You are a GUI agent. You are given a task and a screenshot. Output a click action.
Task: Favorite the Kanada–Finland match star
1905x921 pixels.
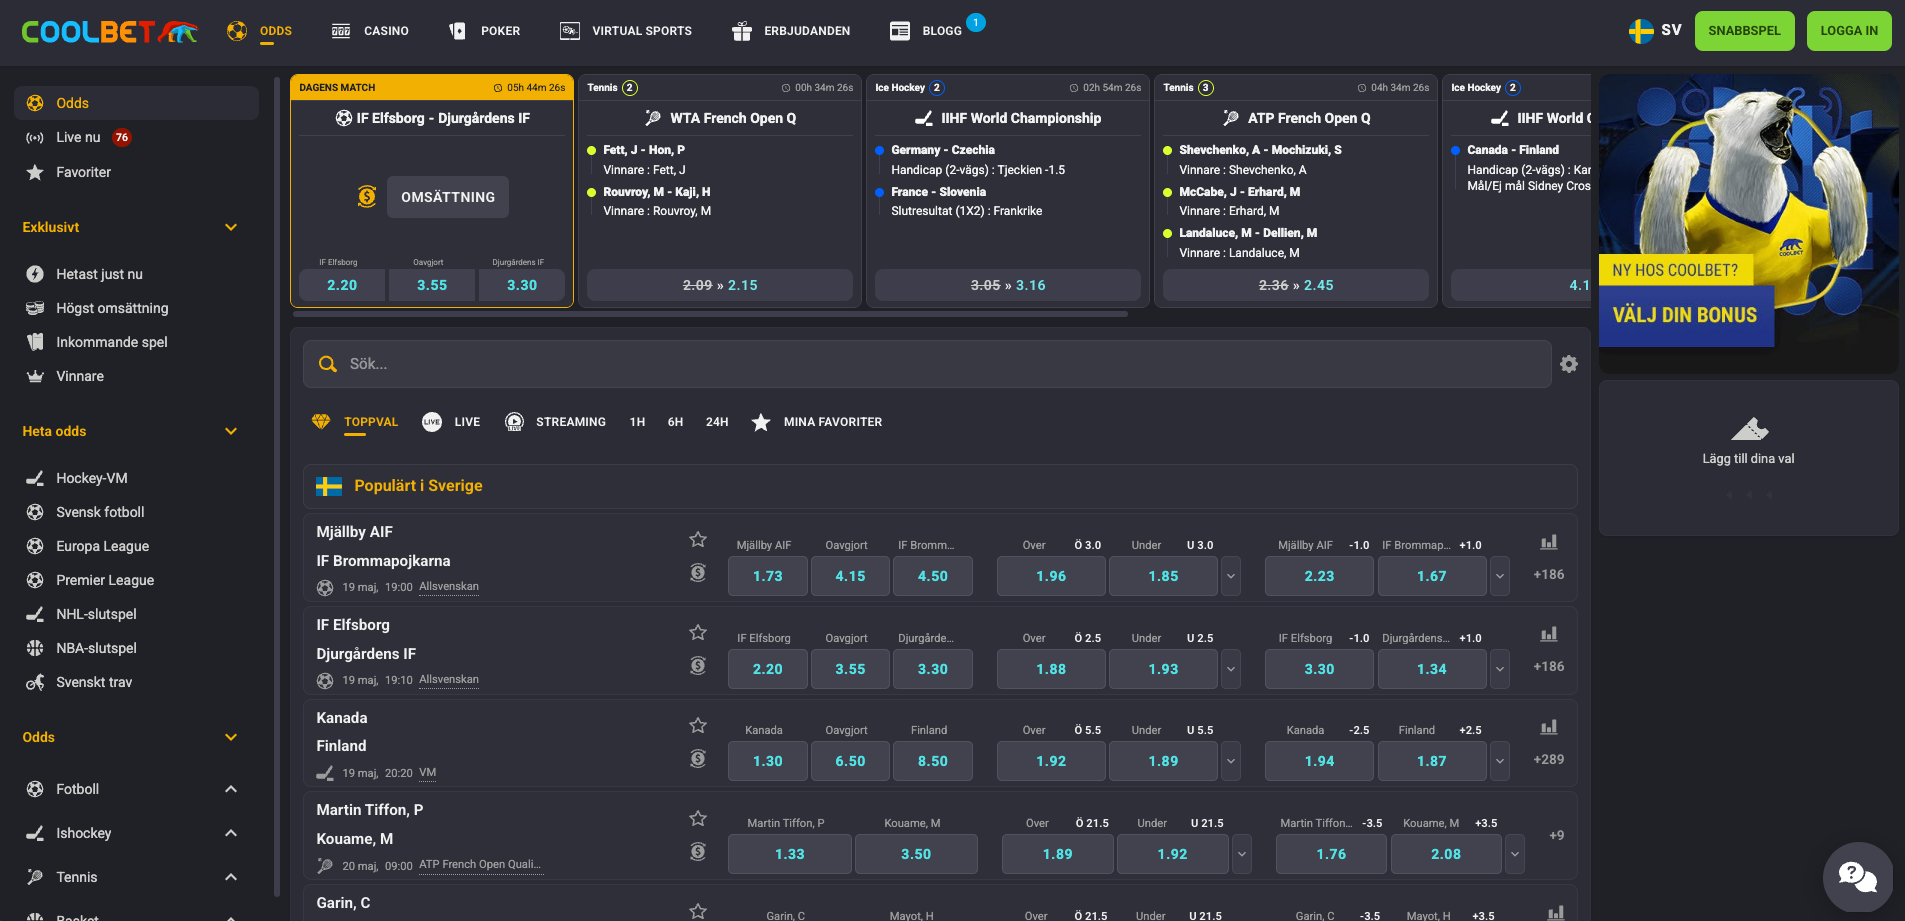tap(698, 725)
